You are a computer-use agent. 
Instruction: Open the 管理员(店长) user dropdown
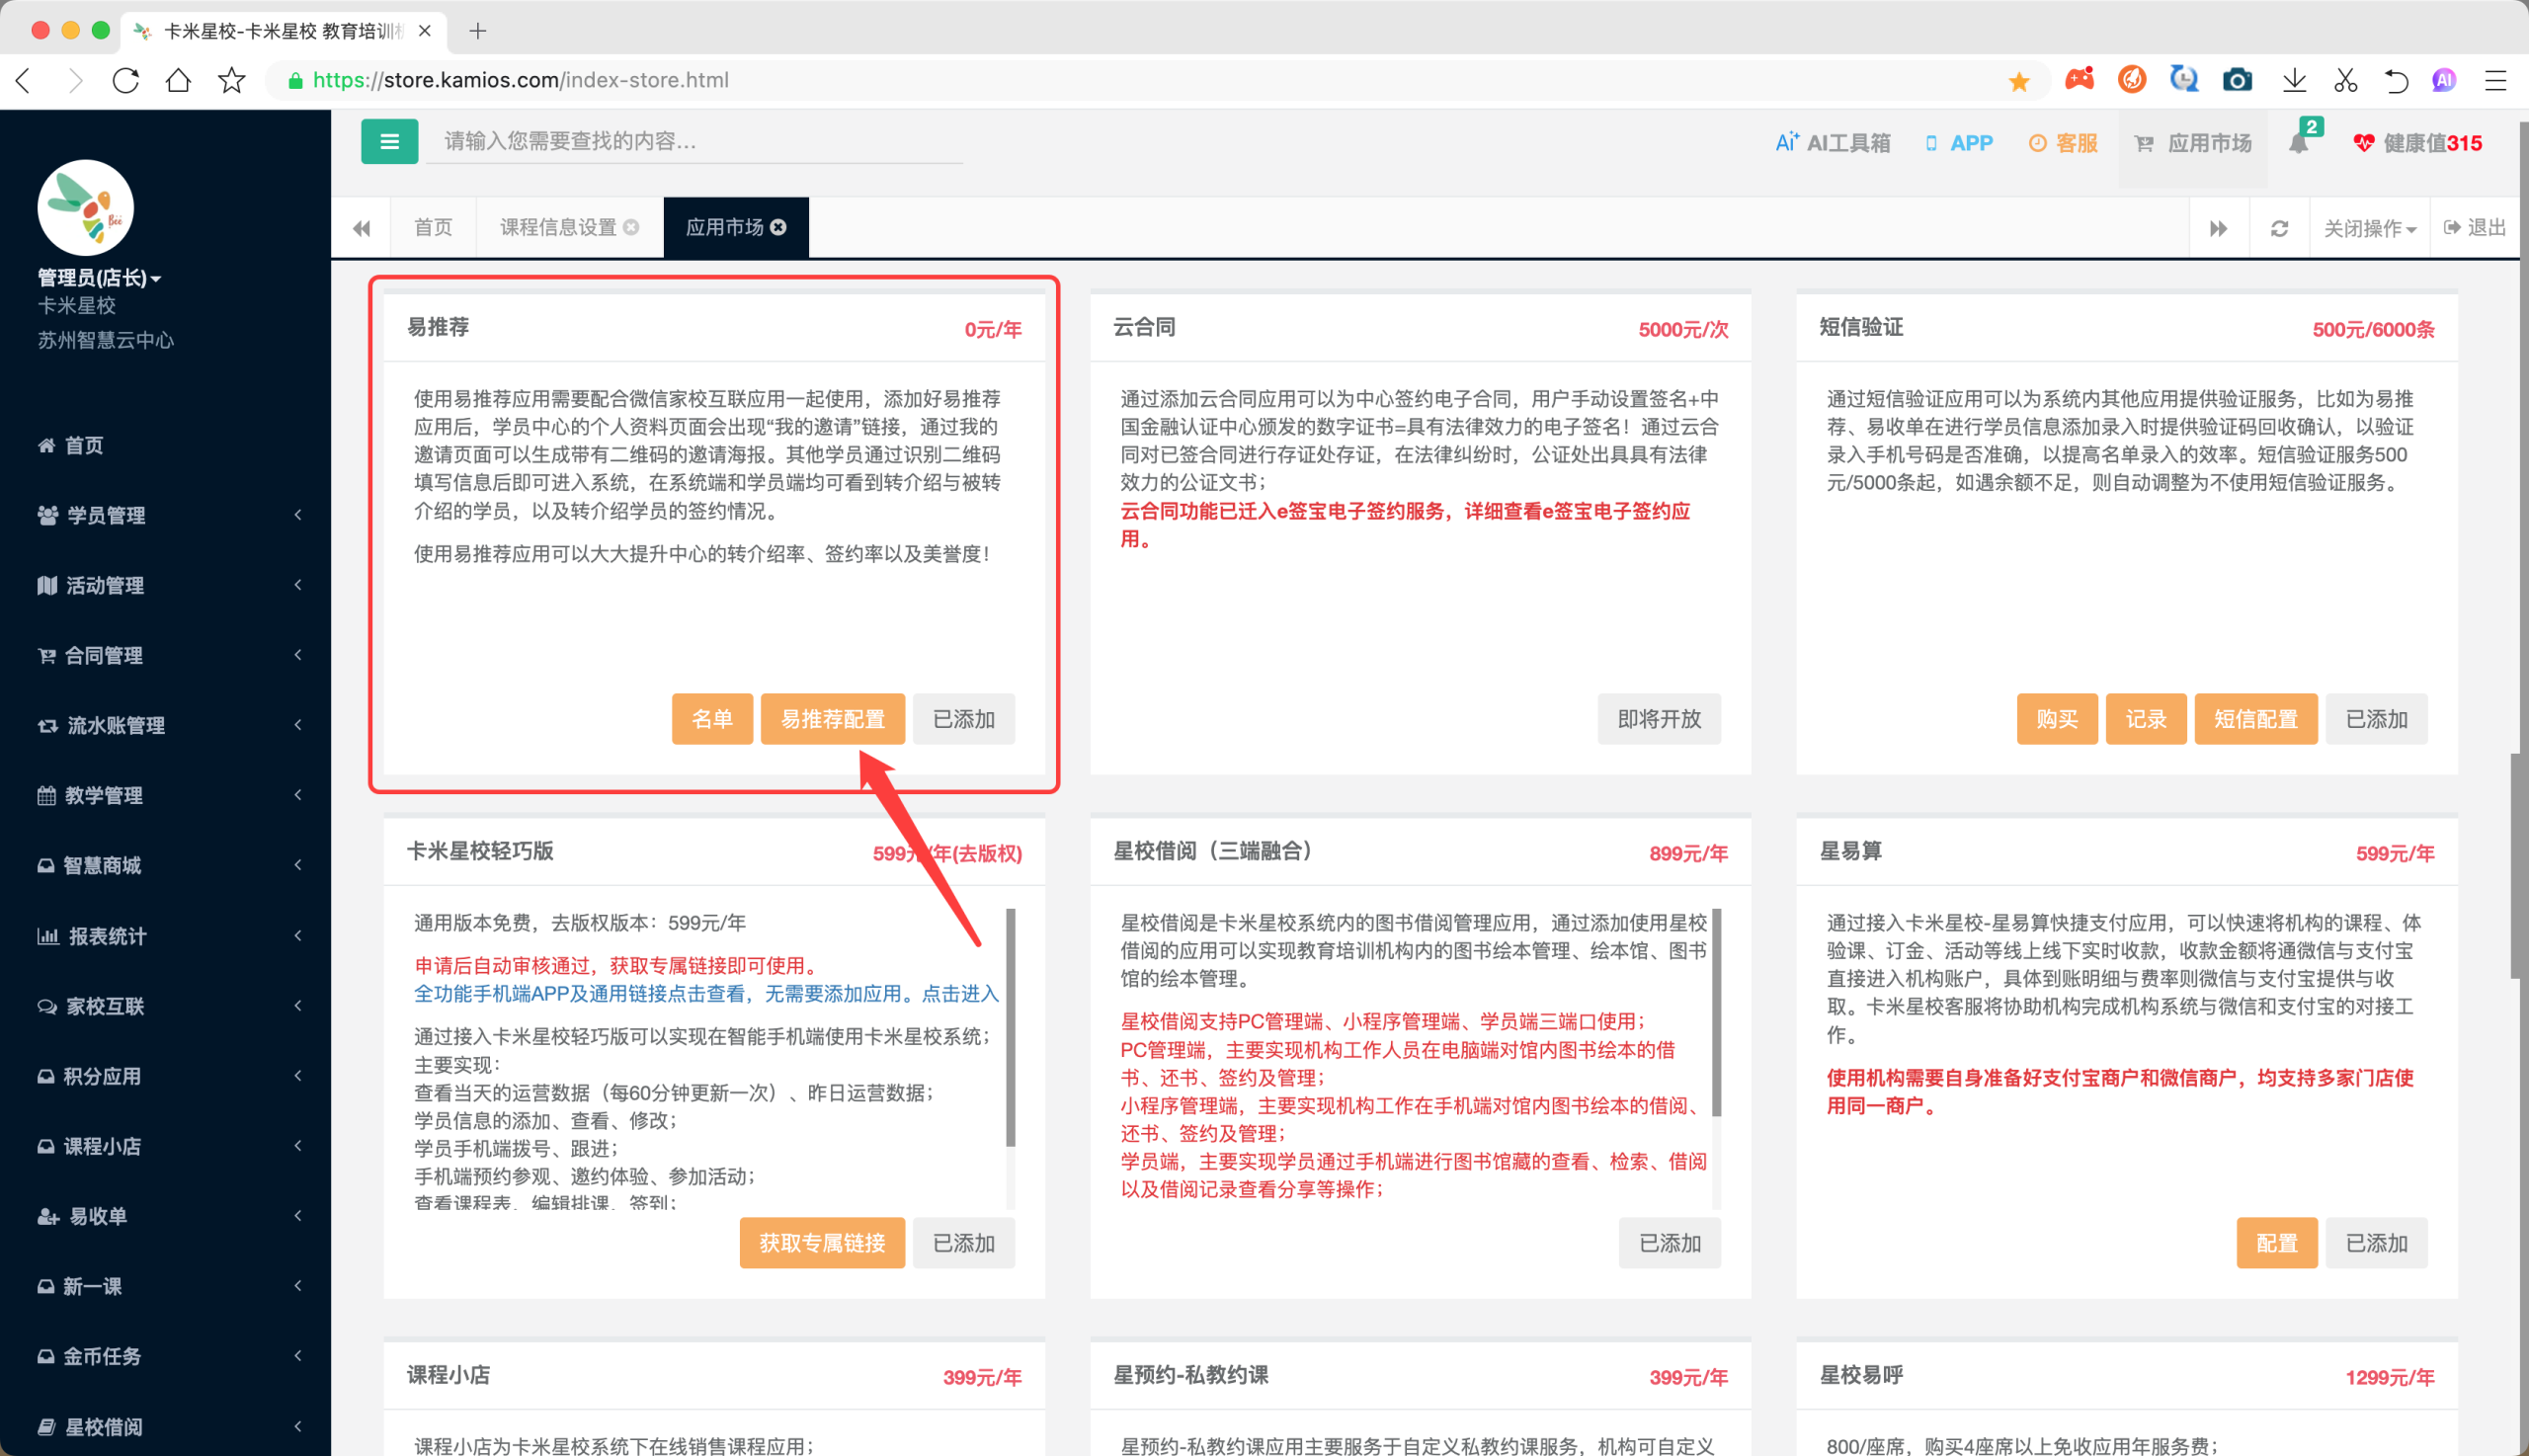99,277
